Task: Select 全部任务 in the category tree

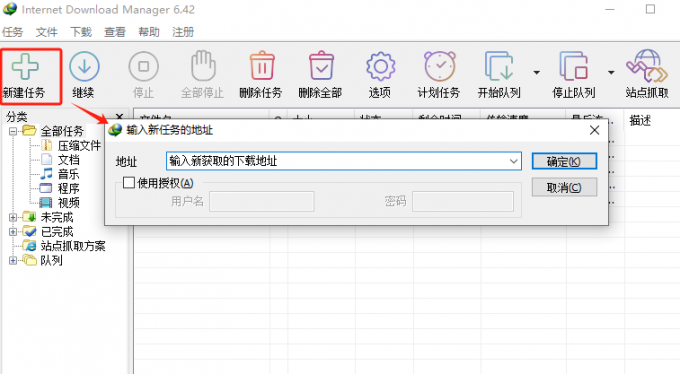Action: (62, 131)
